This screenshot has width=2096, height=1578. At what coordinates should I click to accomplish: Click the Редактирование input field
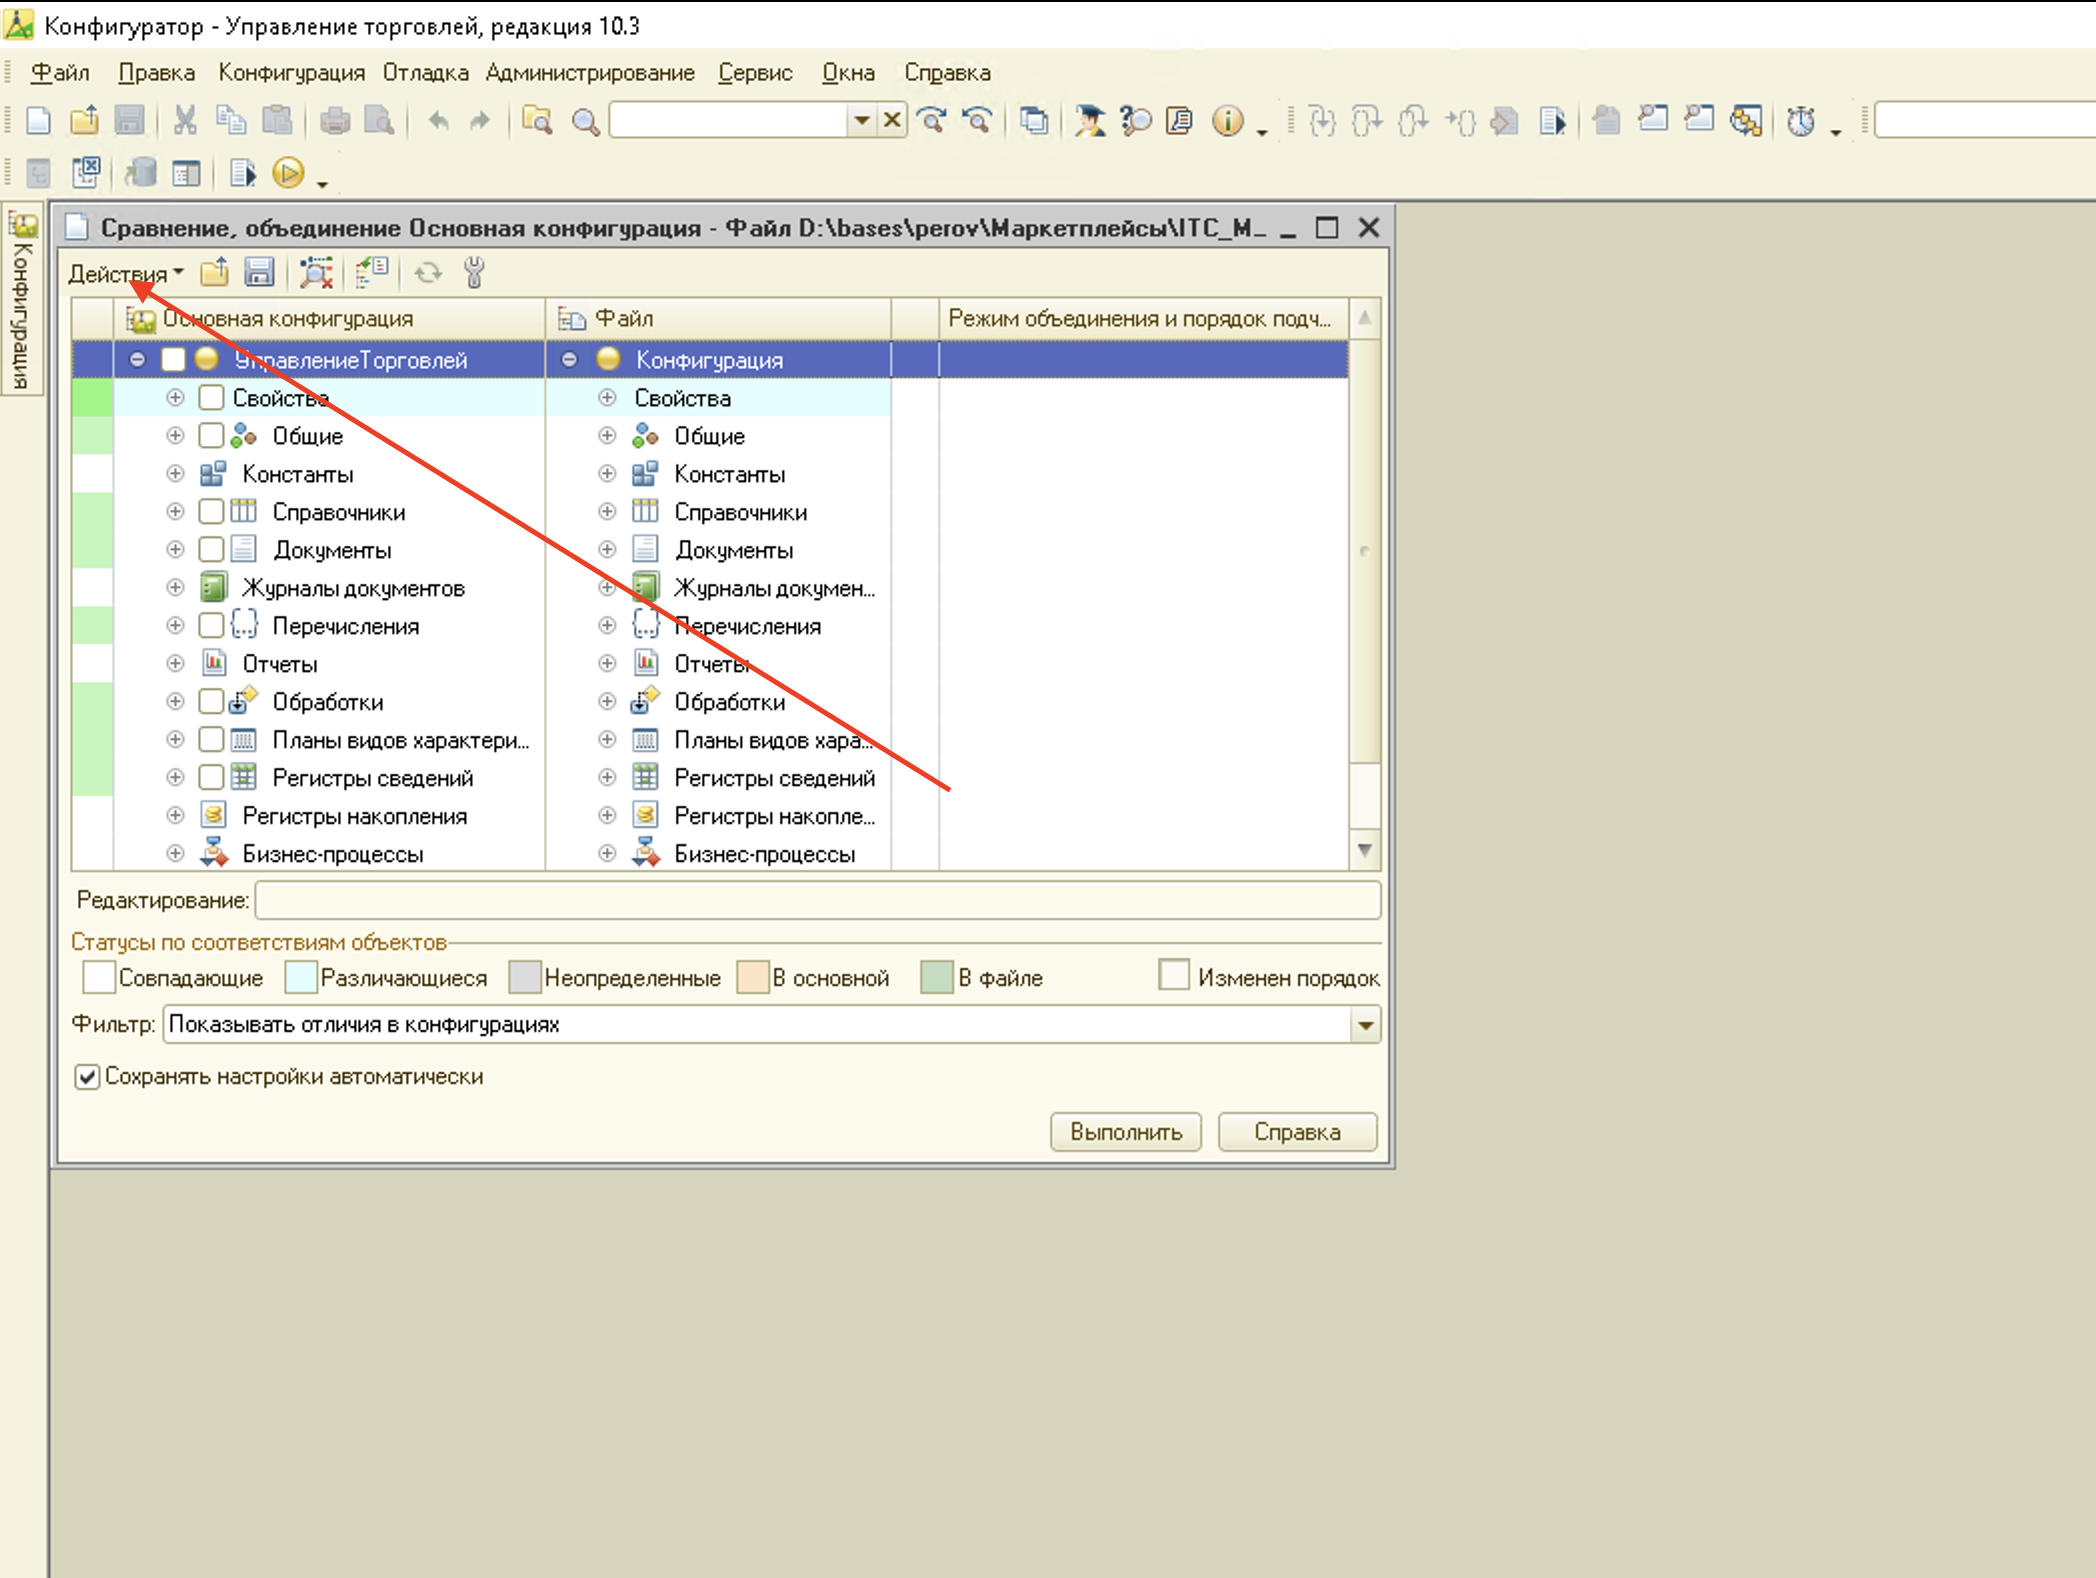[x=818, y=900]
